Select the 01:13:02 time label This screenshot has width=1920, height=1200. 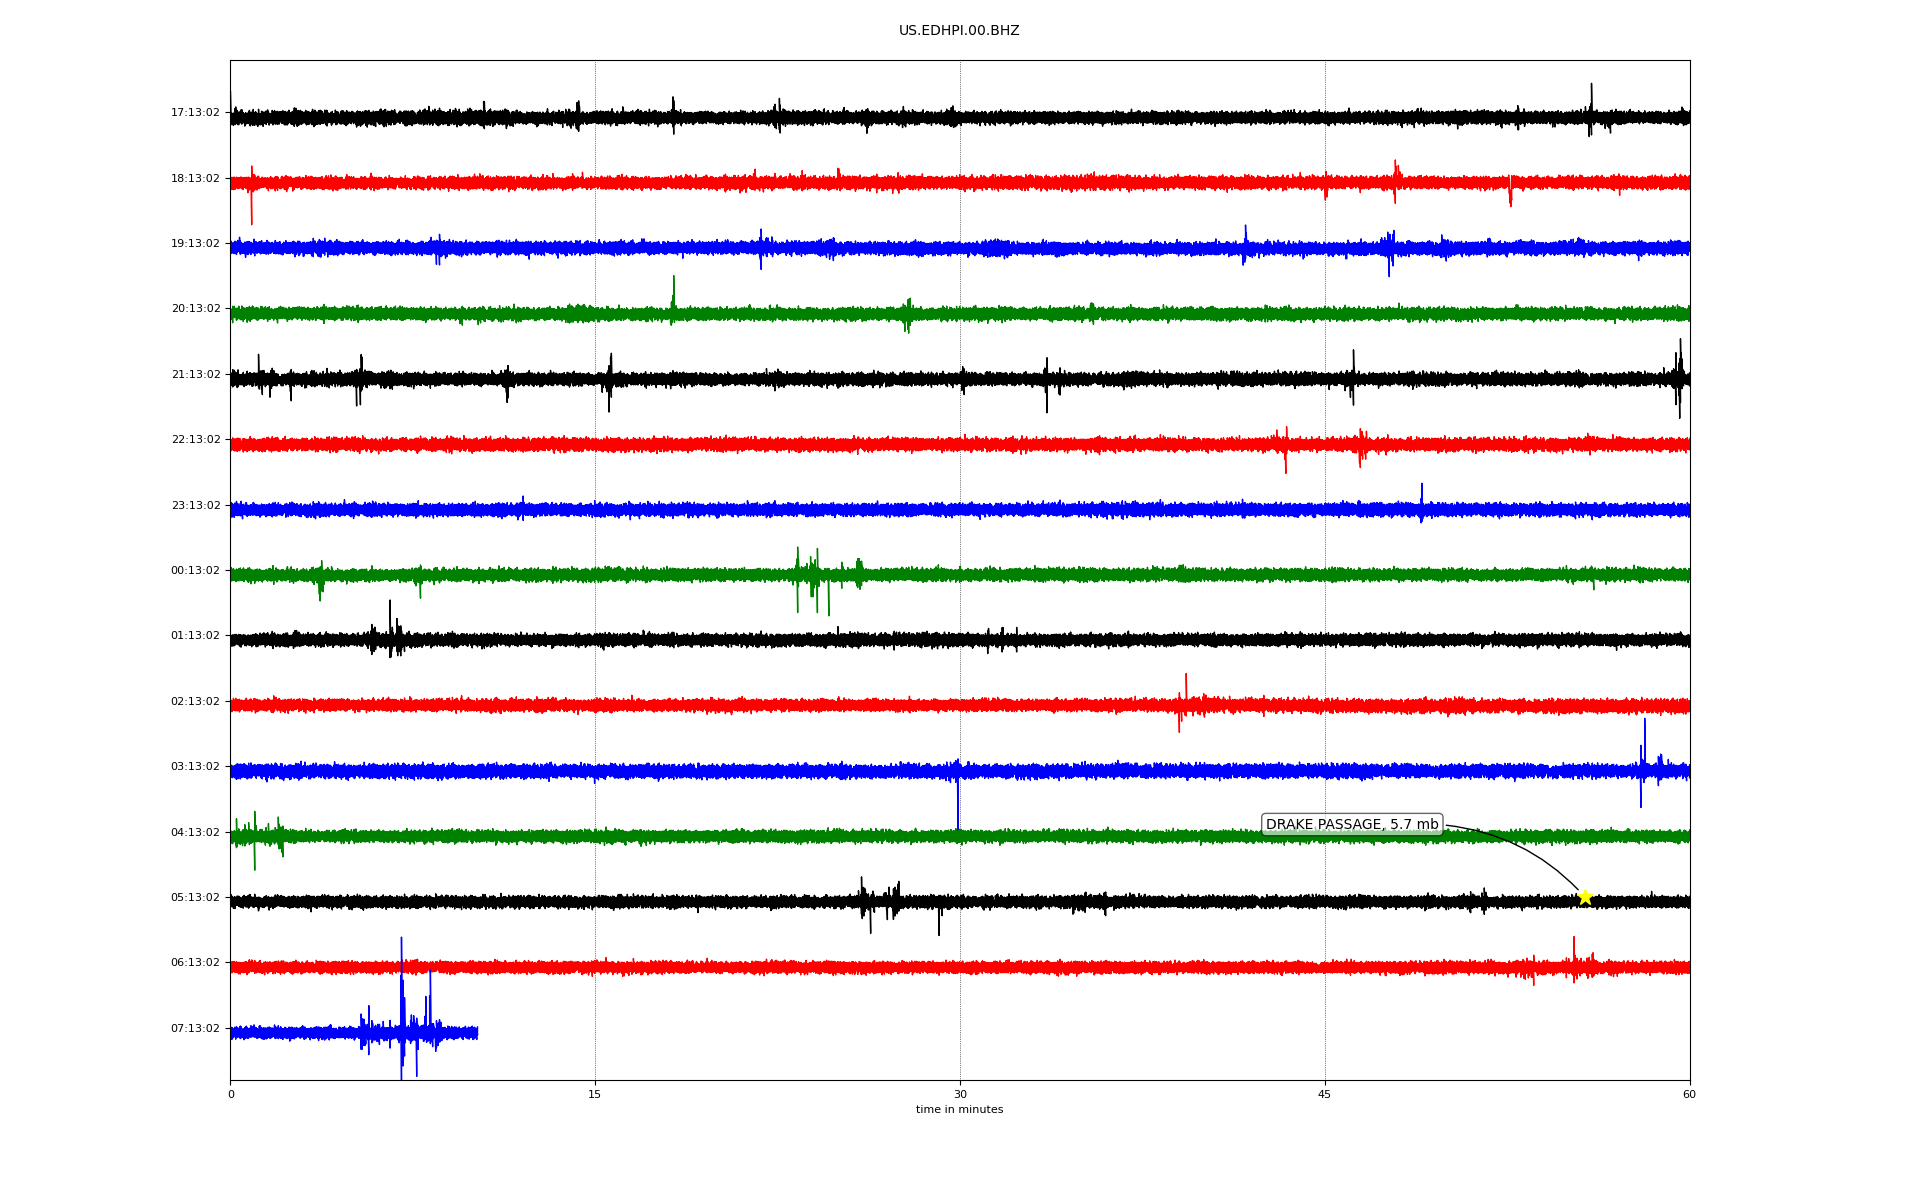click(x=195, y=636)
